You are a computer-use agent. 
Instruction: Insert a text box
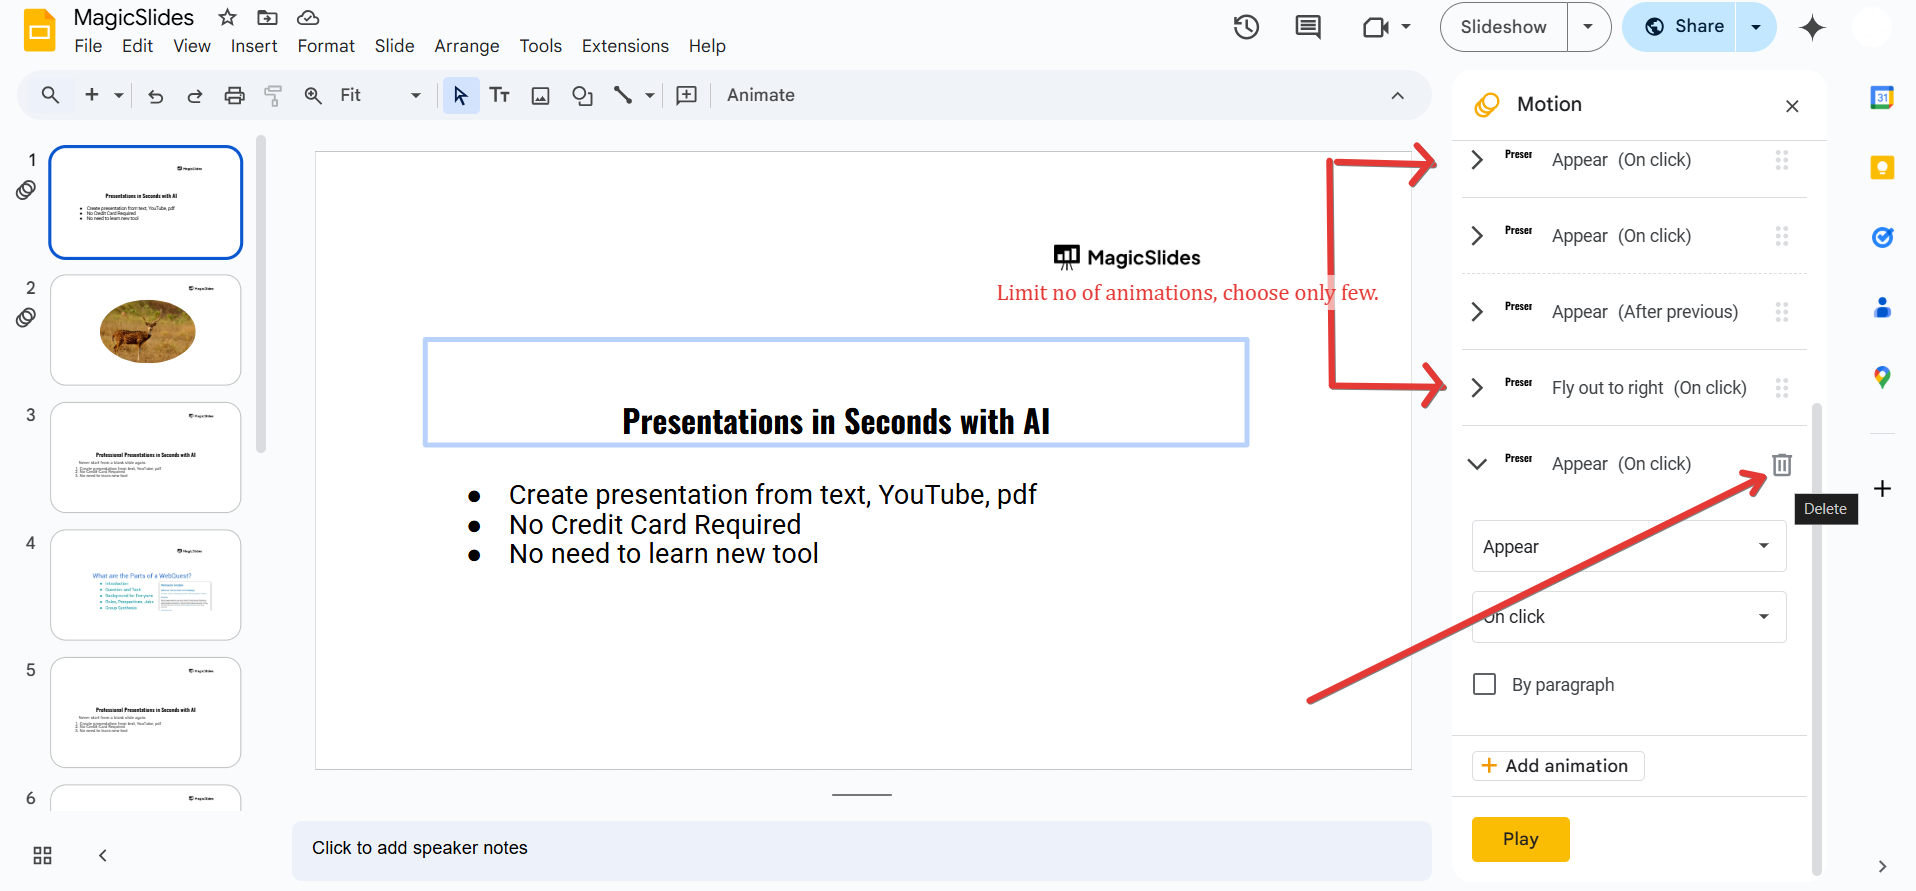(x=500, y=95)
